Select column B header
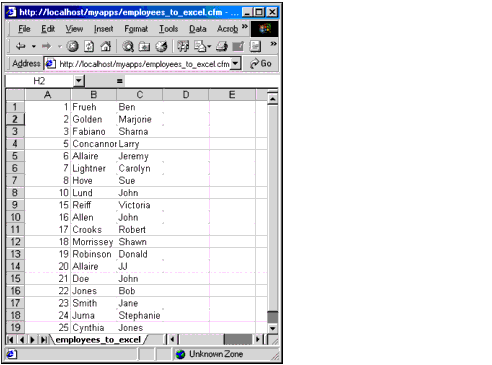The width and height of the screenshot is (492, 365). pos(94,95)
